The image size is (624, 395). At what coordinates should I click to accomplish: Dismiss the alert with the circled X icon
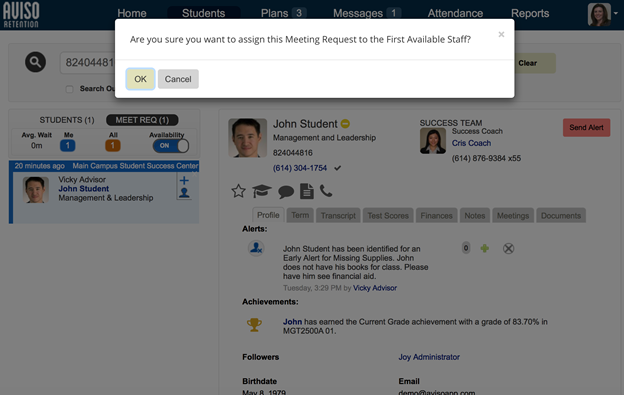pos(508,249)
